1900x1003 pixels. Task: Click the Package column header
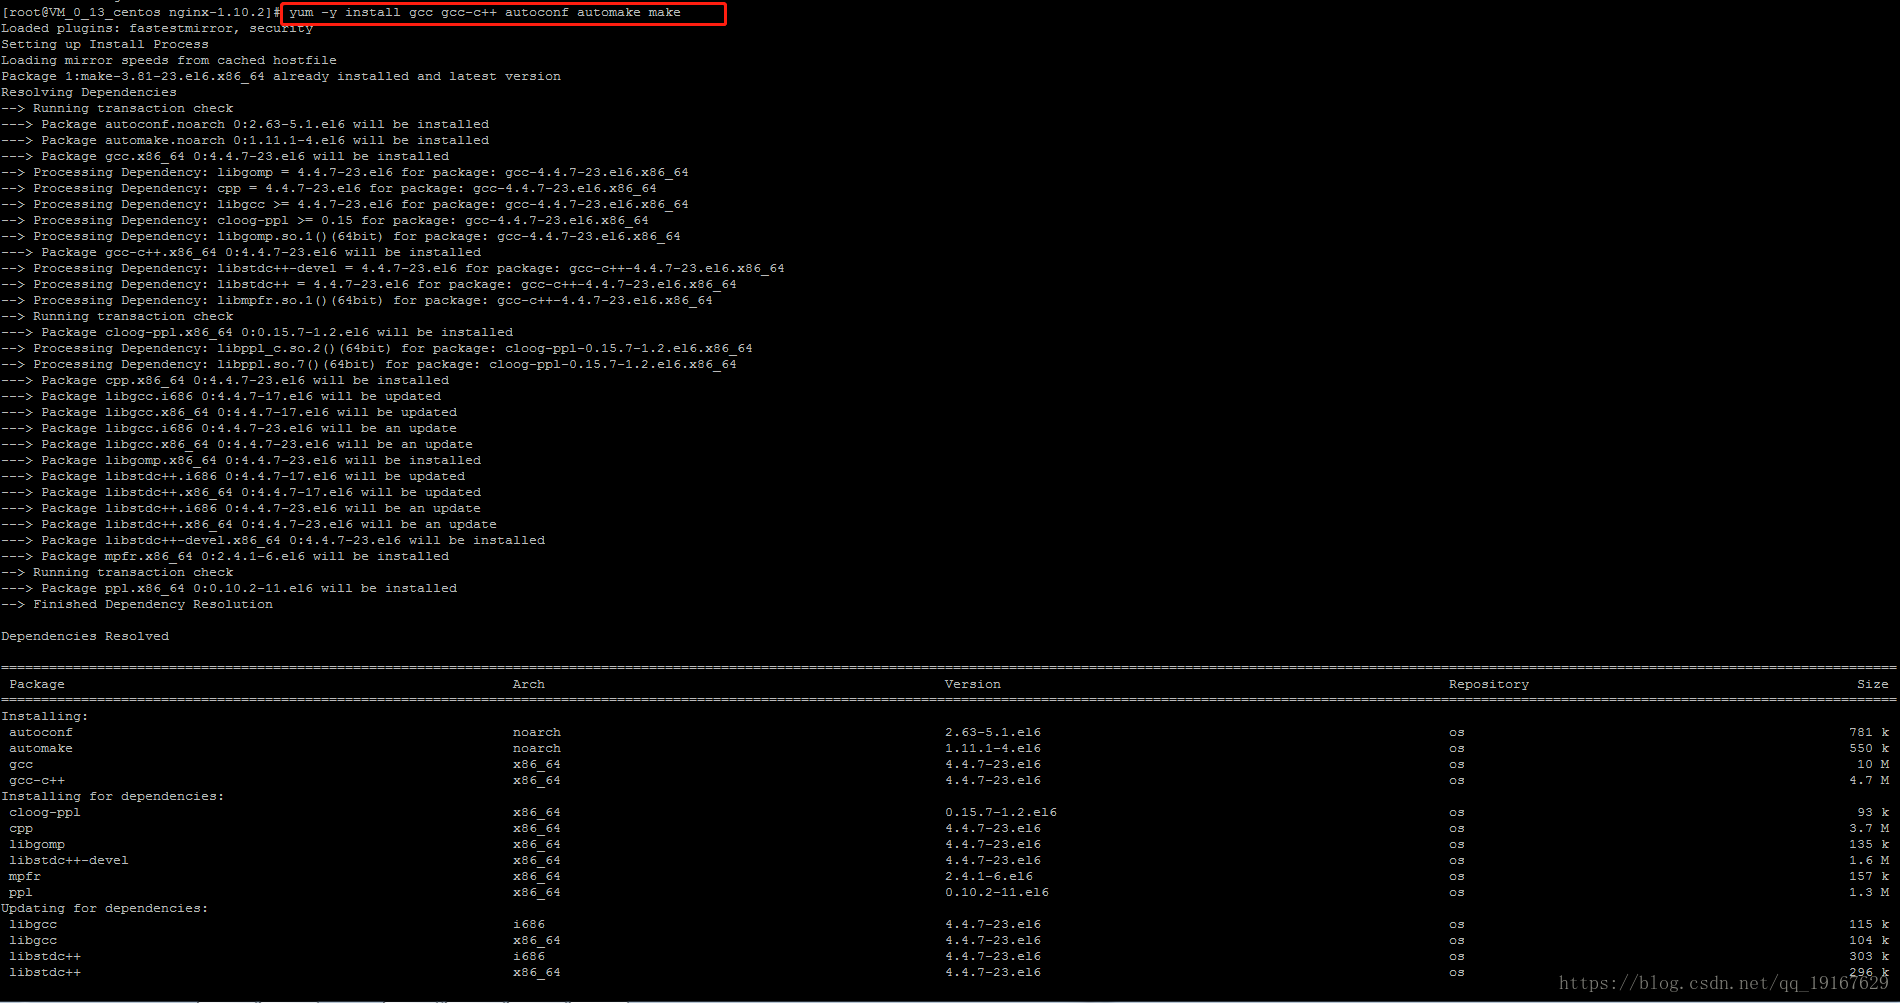[37, 685]
